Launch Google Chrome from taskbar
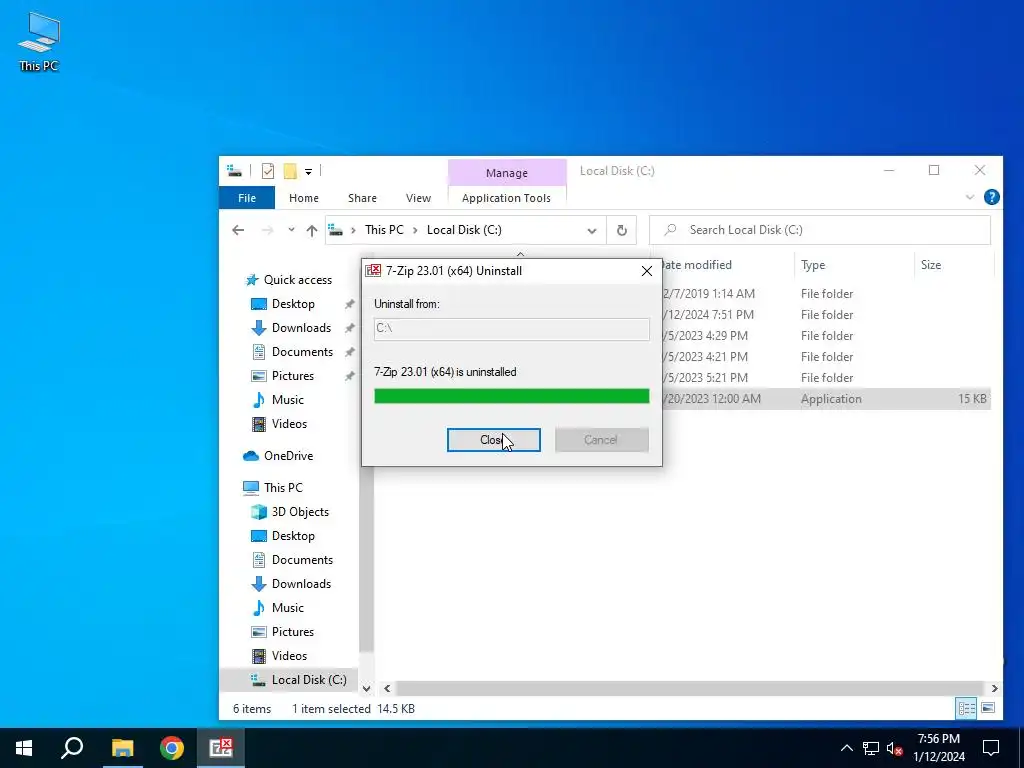 coord(172,748)
